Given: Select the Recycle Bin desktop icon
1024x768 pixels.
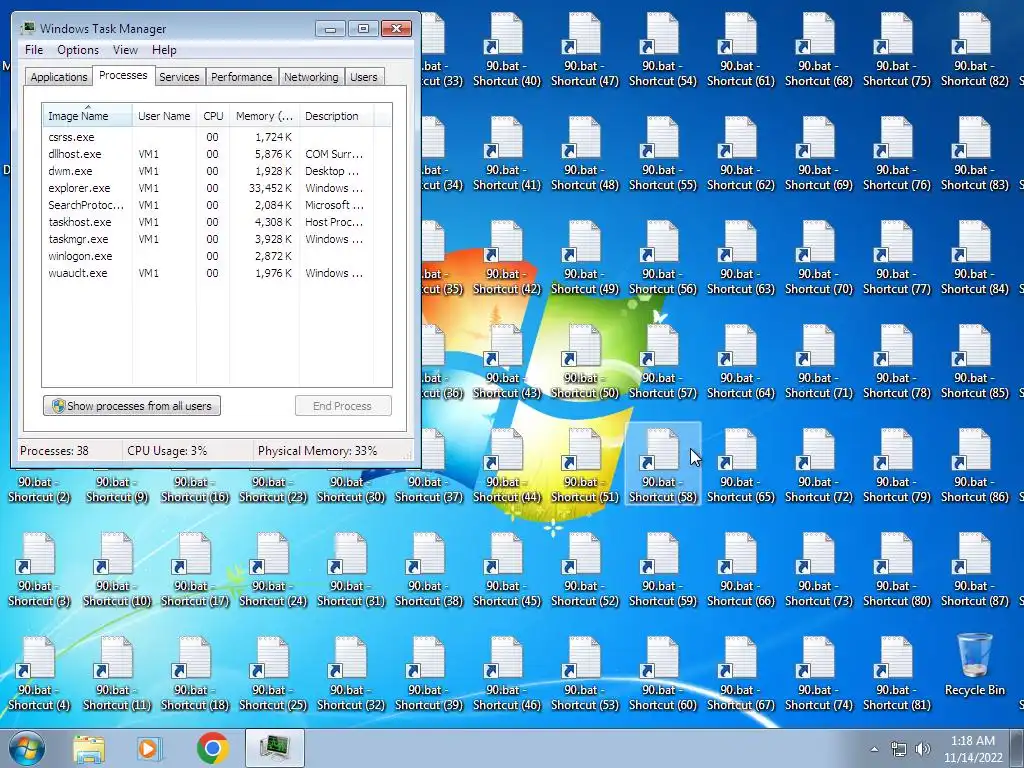Looking at the screenshot, I should point(974,665).
